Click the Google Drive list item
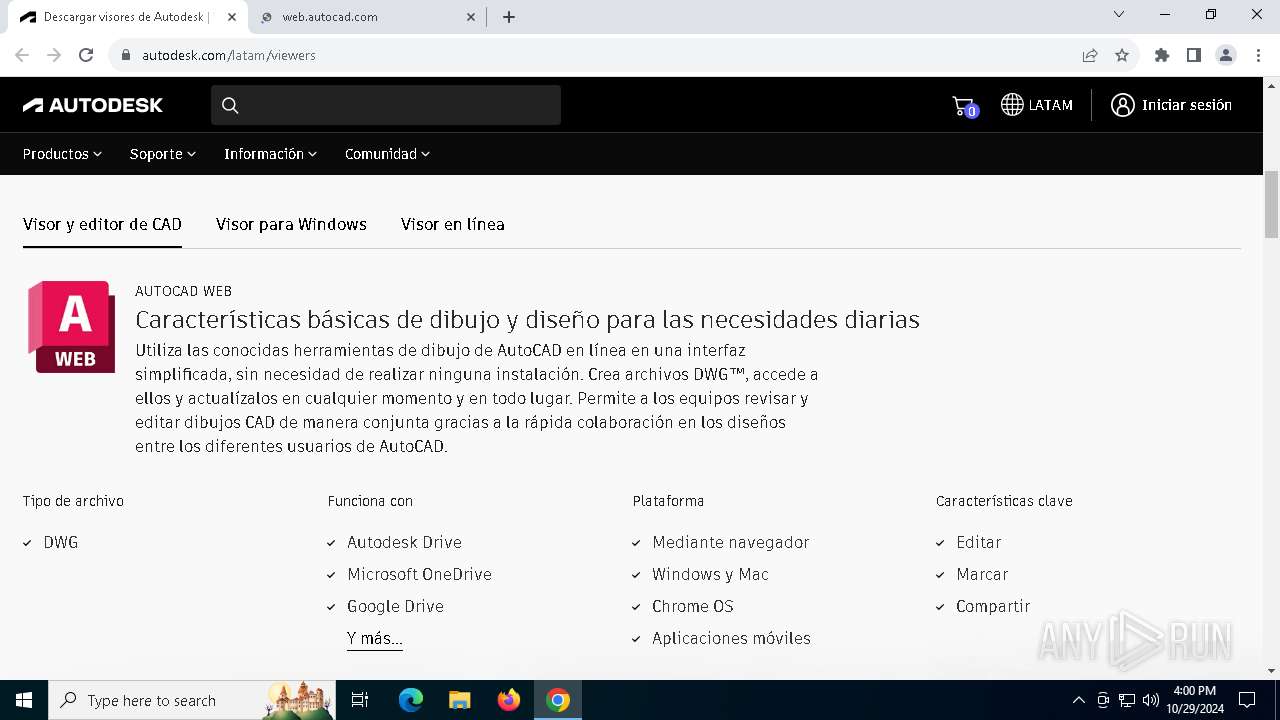This screenshot has height=720, width=1280. tap(395, 606)
